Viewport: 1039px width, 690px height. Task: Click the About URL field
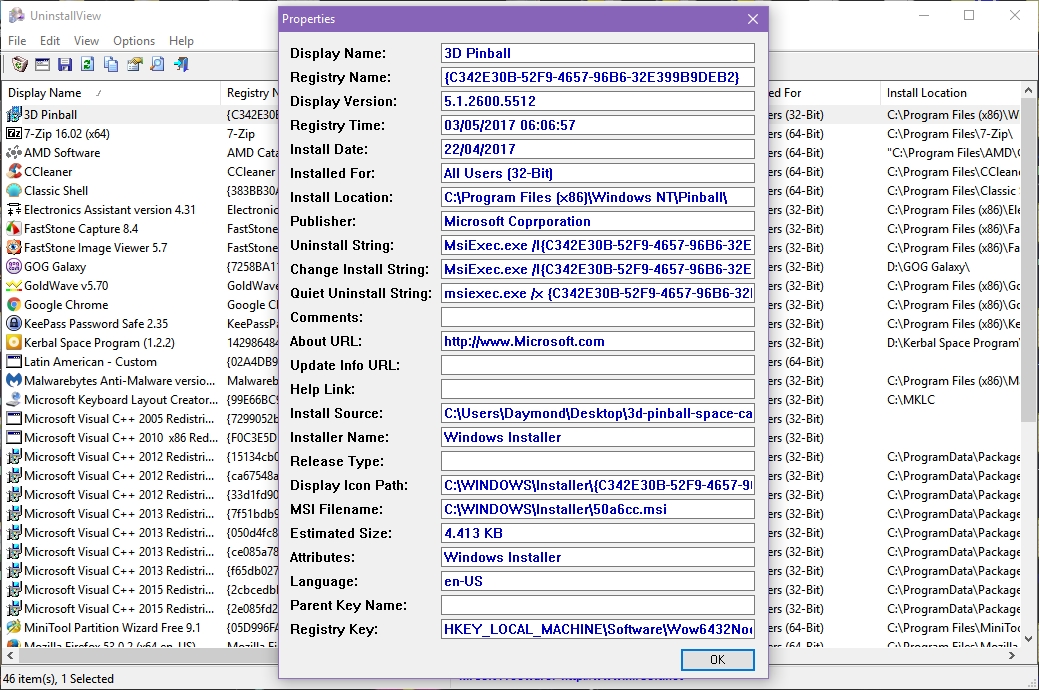(598, 341)
